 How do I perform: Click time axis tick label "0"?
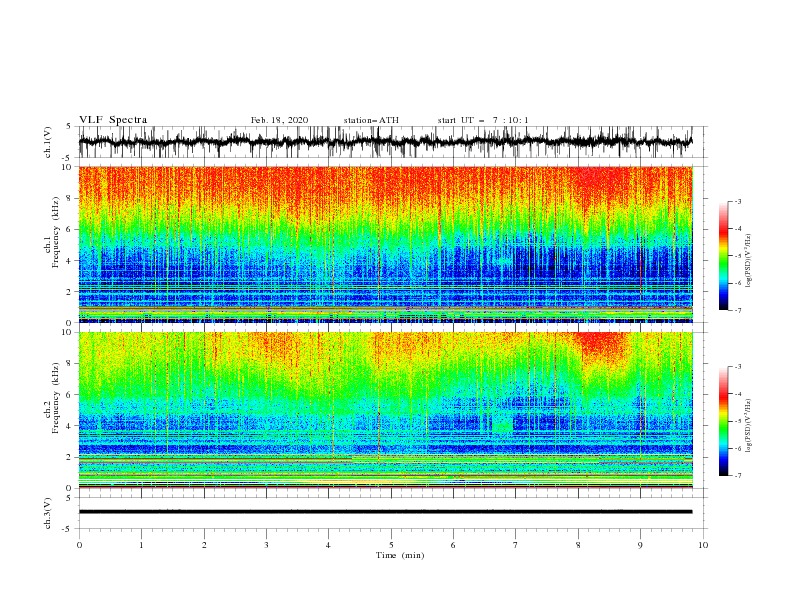pyautogui.click(x=79, y=545)
